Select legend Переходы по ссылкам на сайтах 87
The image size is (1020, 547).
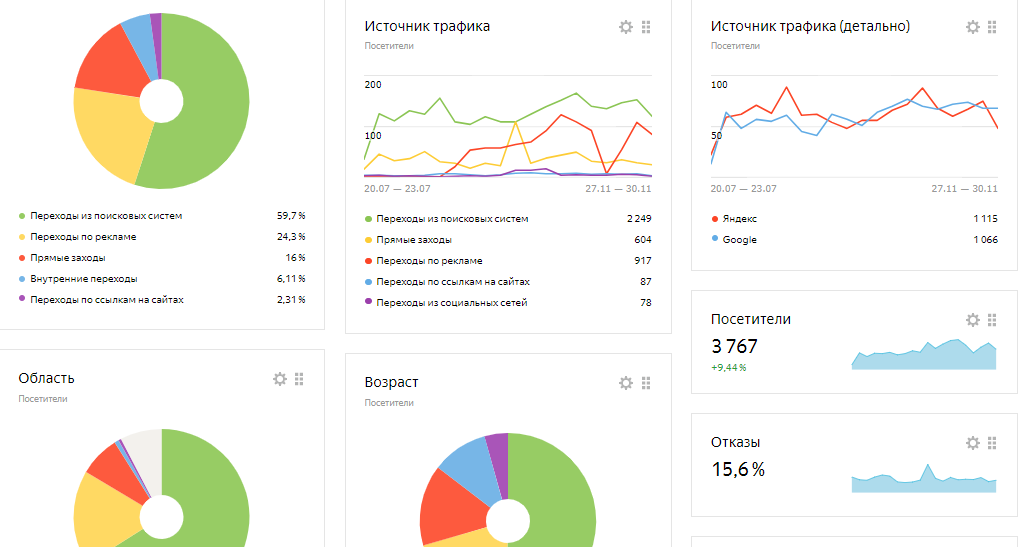tap(453, 282)
